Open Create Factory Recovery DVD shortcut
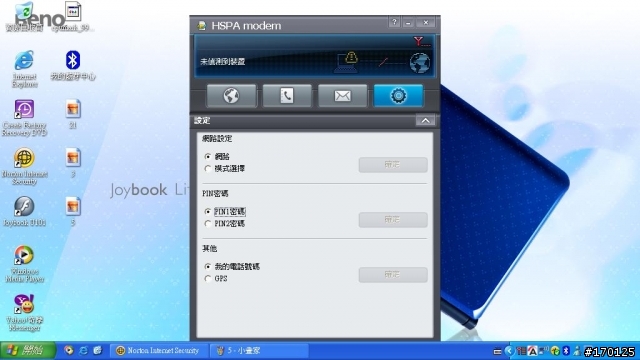Viewport: 640px width, 360px height. (24, 118)
